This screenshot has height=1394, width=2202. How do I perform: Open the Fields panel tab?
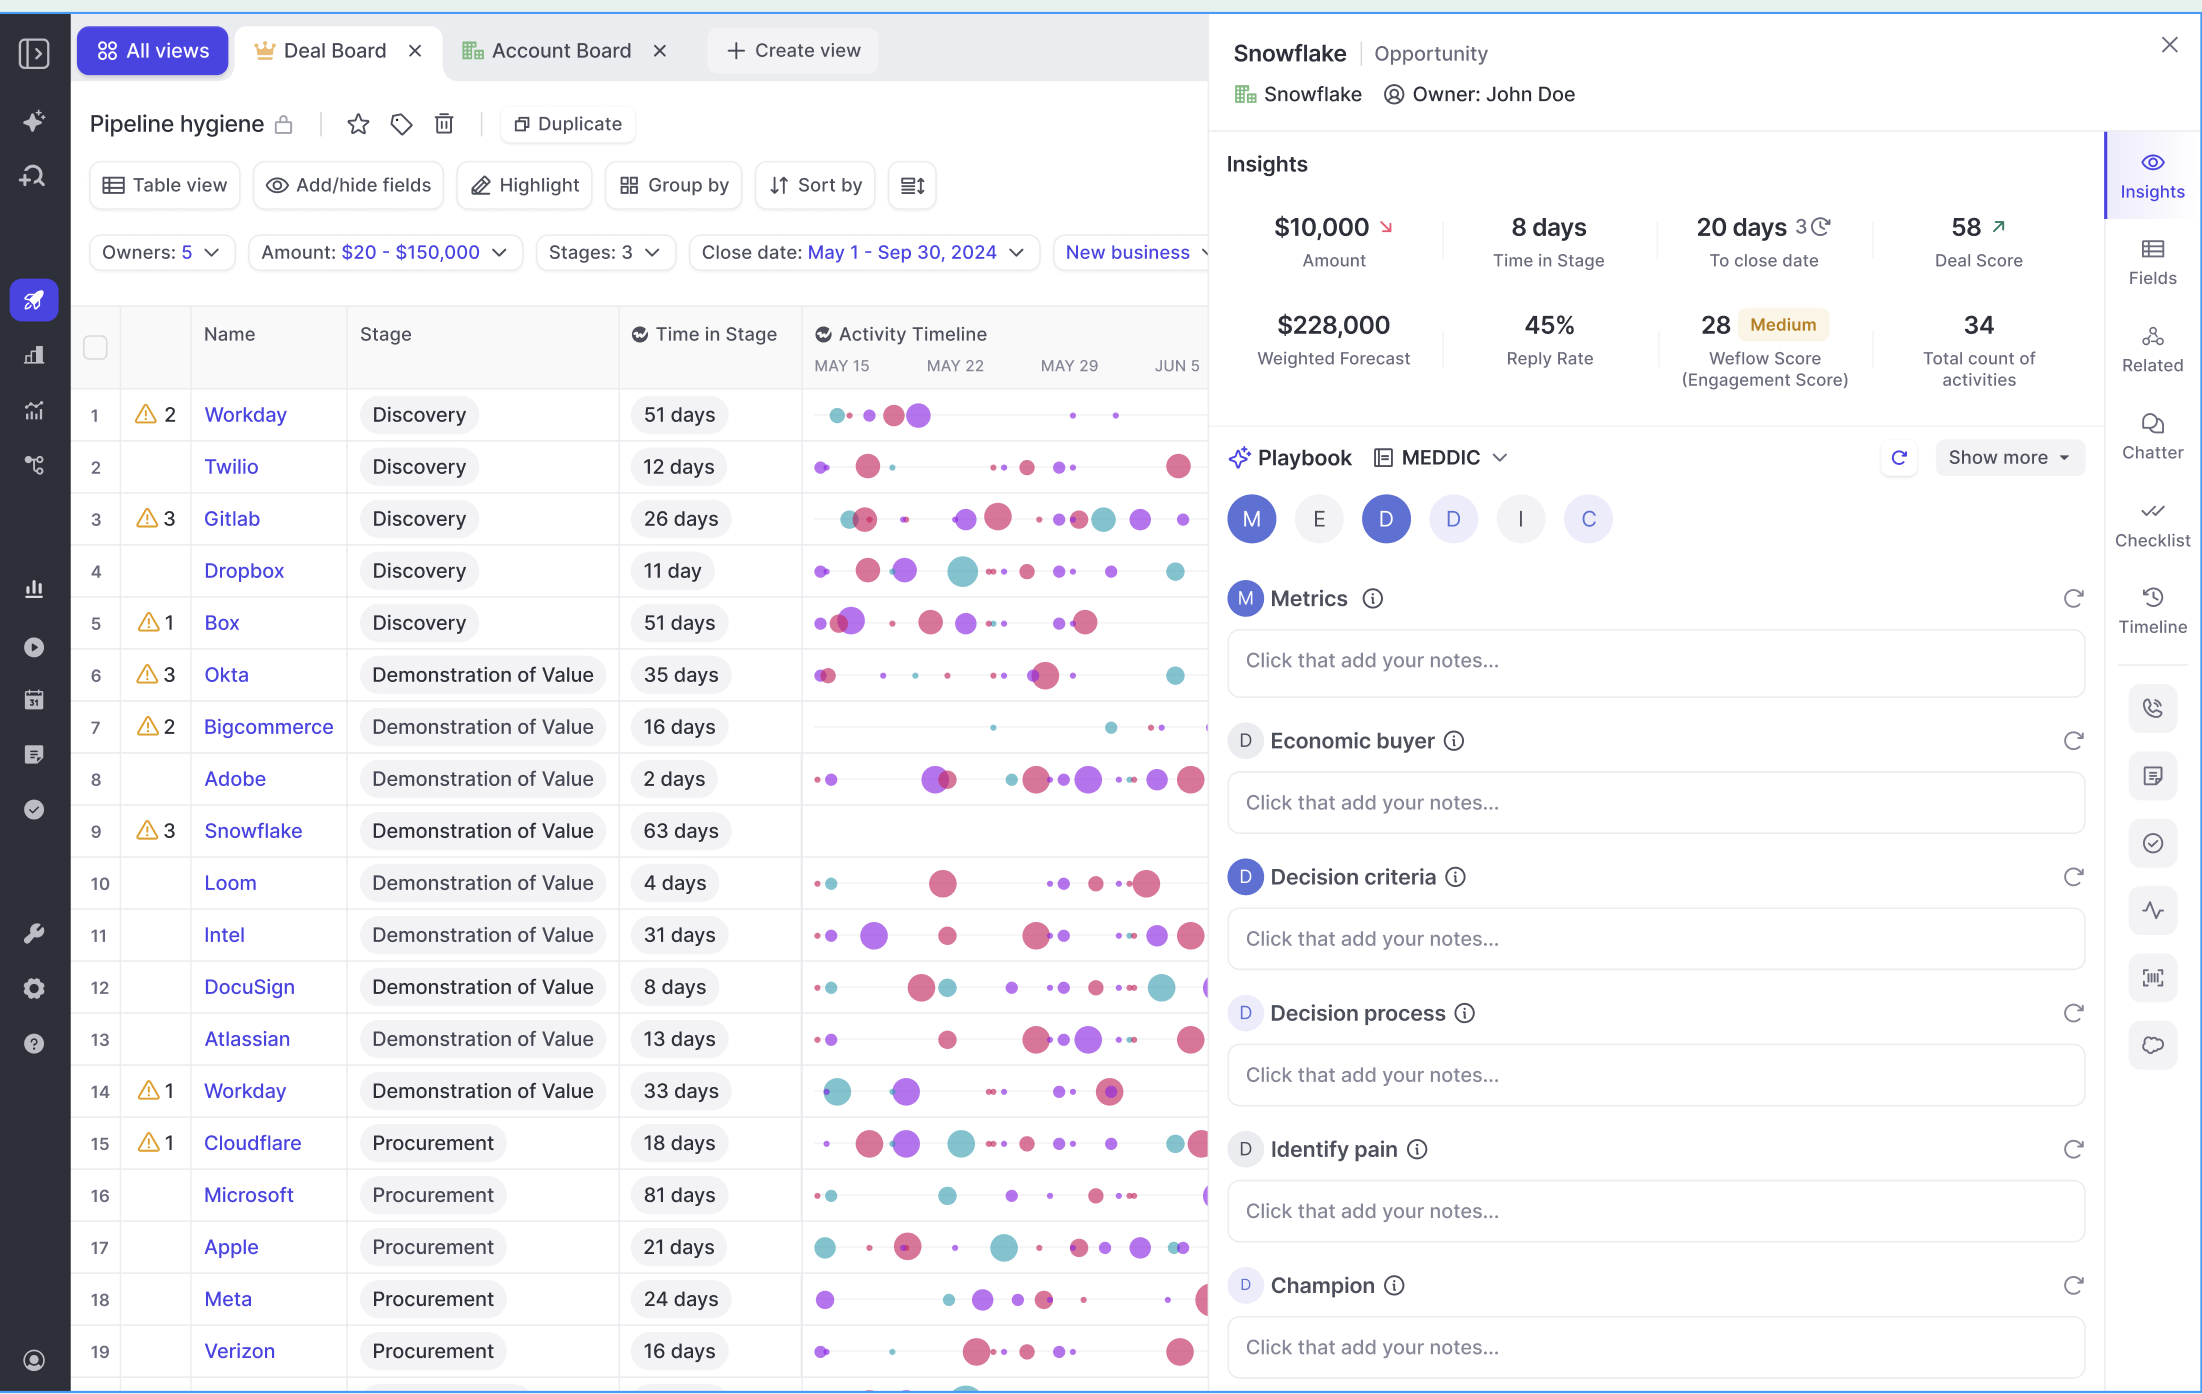click(2152, 262)
